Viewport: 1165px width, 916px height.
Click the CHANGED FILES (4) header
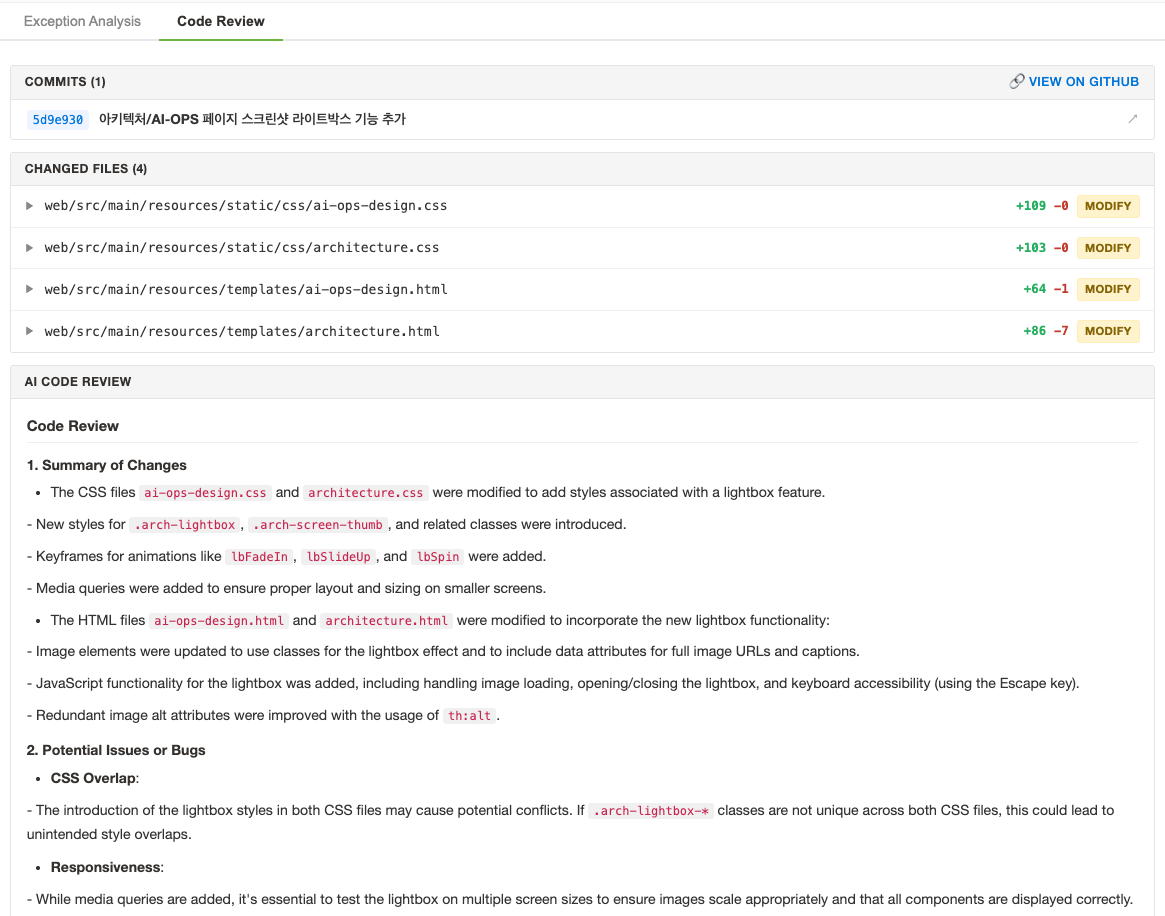[86, 169]
